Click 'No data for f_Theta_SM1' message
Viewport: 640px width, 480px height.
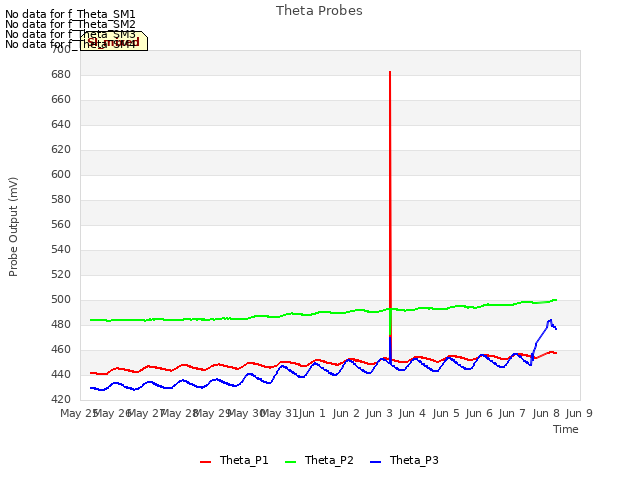pos(70,14)
